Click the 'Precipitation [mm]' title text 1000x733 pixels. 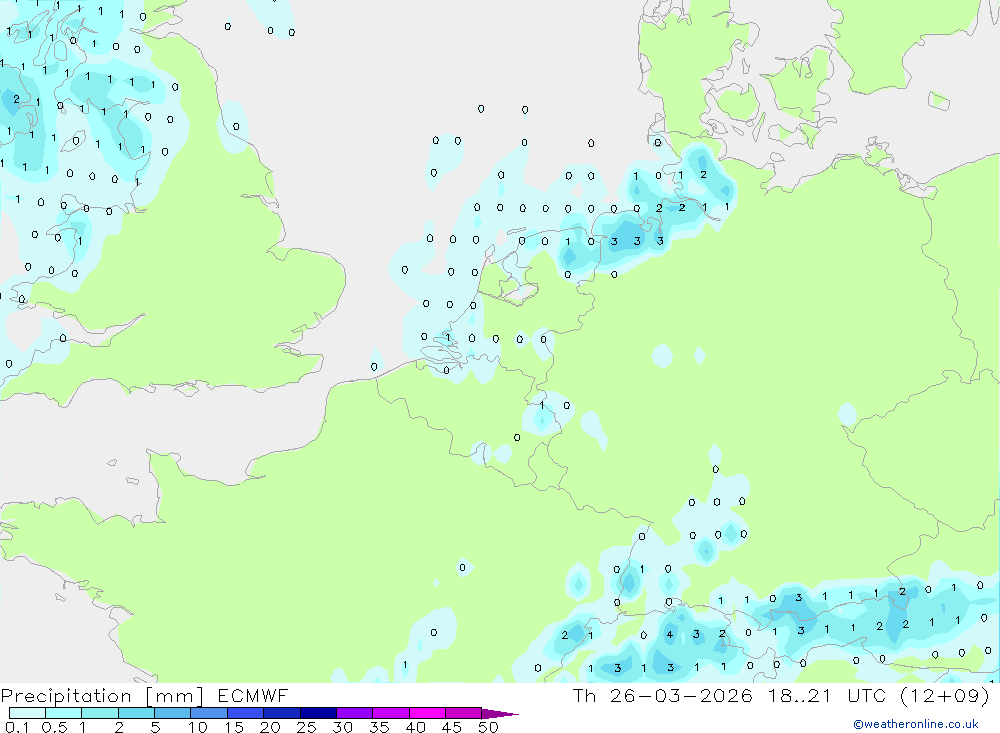click(102, 695)
